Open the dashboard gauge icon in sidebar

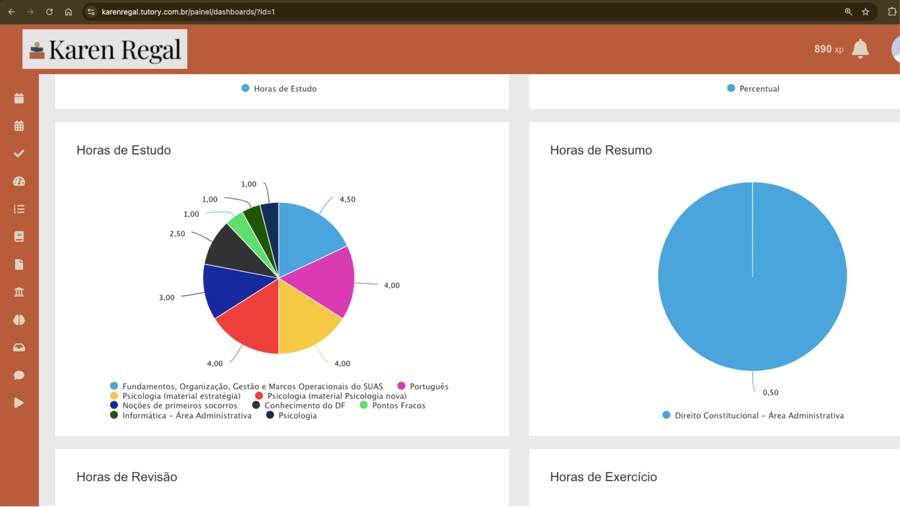tap(19, 181)
